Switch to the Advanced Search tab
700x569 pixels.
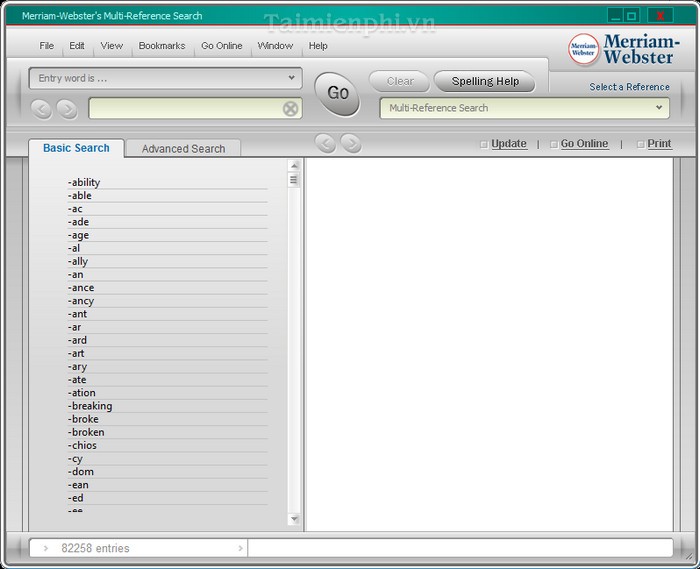tap(183, 149)
